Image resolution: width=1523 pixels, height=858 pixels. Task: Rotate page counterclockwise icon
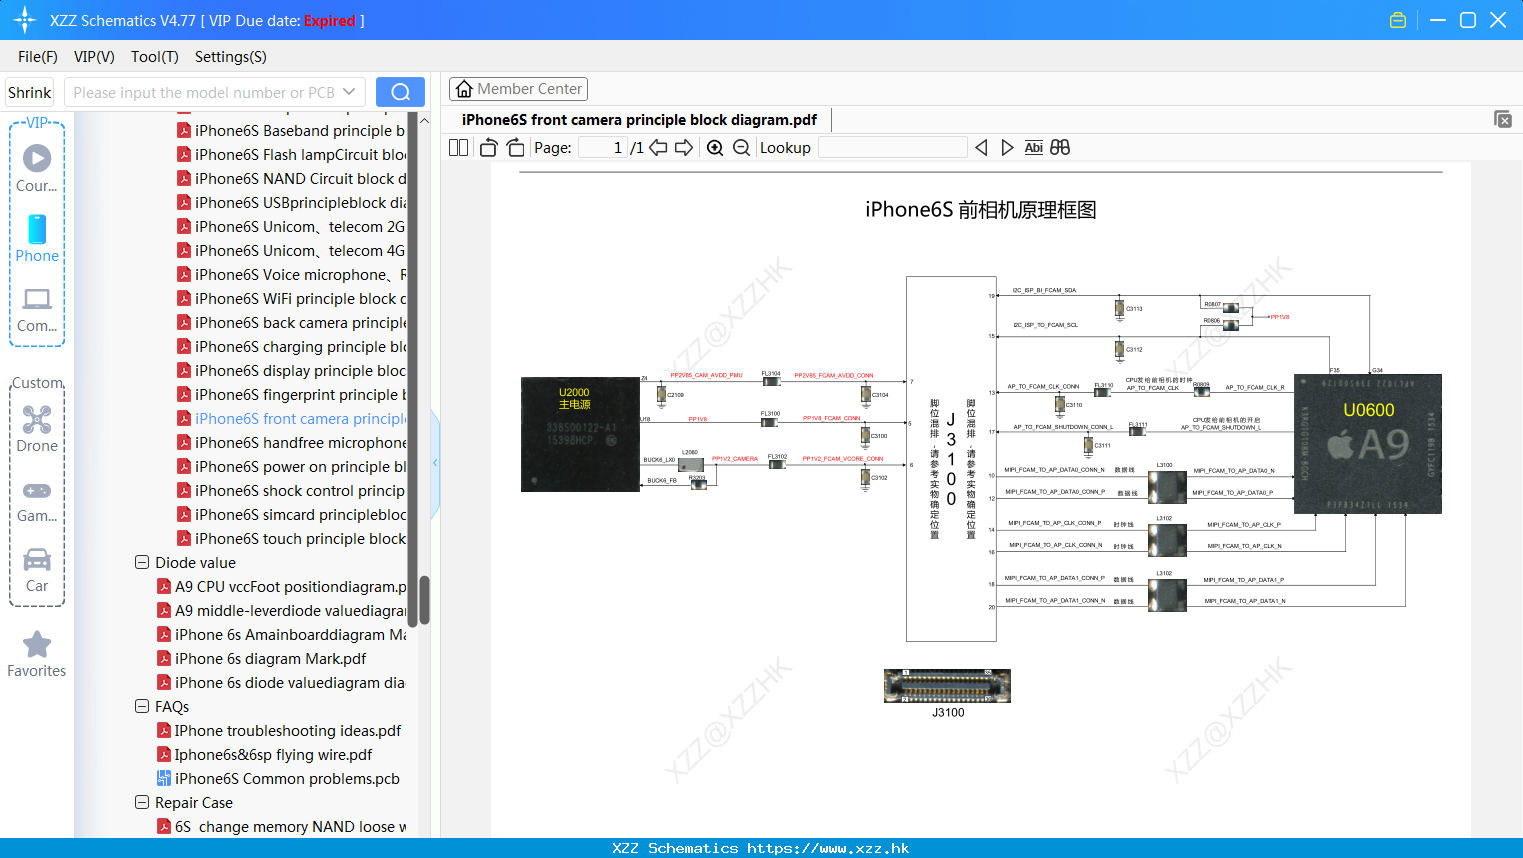488,148
